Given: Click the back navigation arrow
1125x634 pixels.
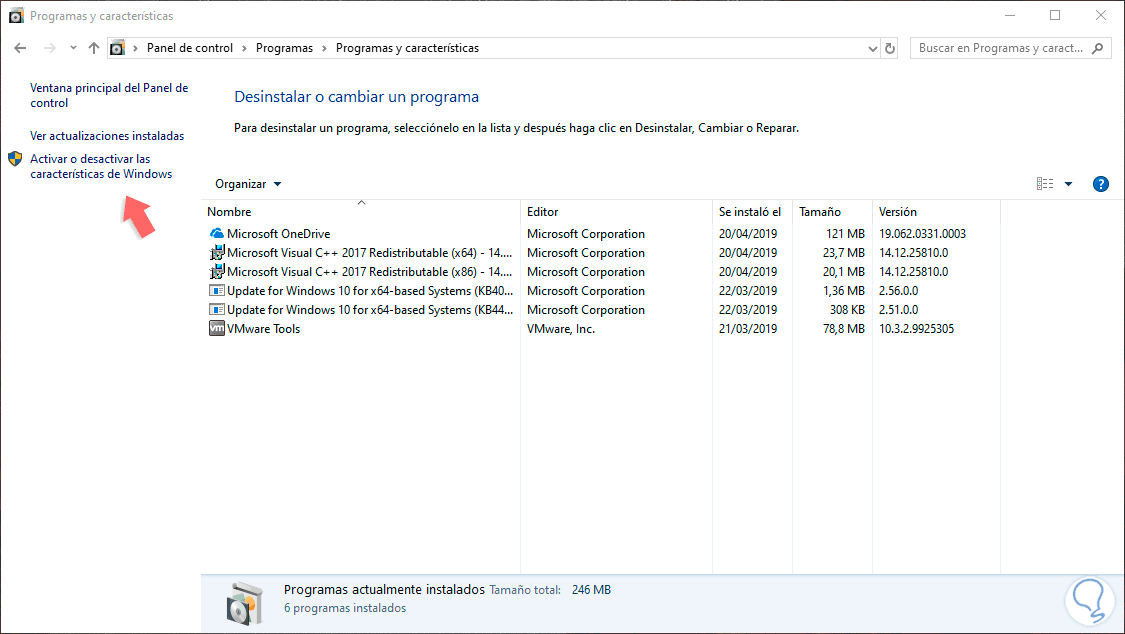Looking at the screenshot, I should 20,48.
